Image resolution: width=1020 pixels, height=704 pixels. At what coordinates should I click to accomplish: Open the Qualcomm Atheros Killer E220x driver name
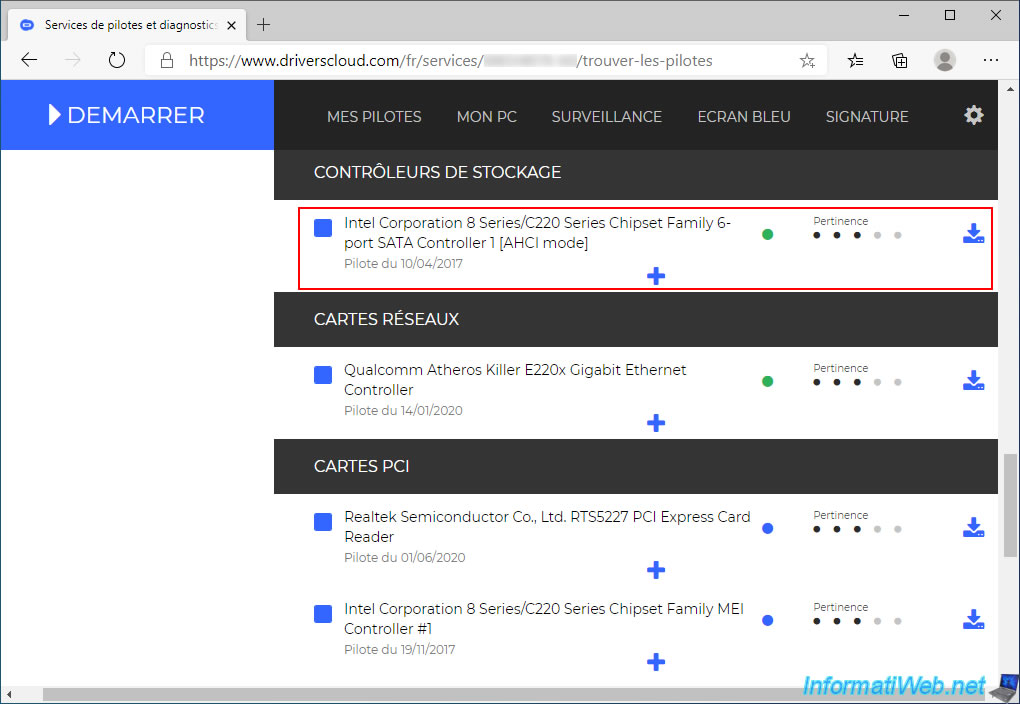click(x=515, y=380)
